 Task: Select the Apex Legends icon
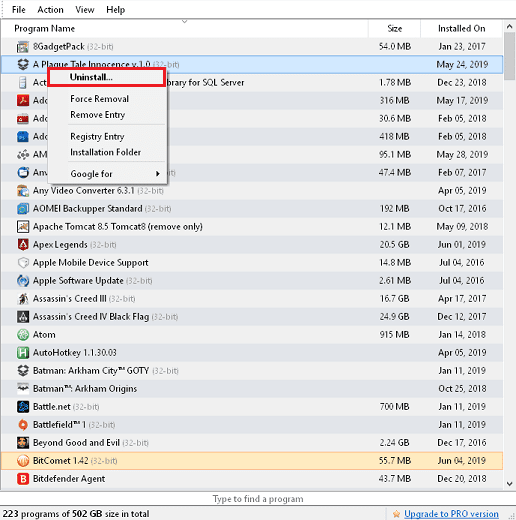[23, 245]
